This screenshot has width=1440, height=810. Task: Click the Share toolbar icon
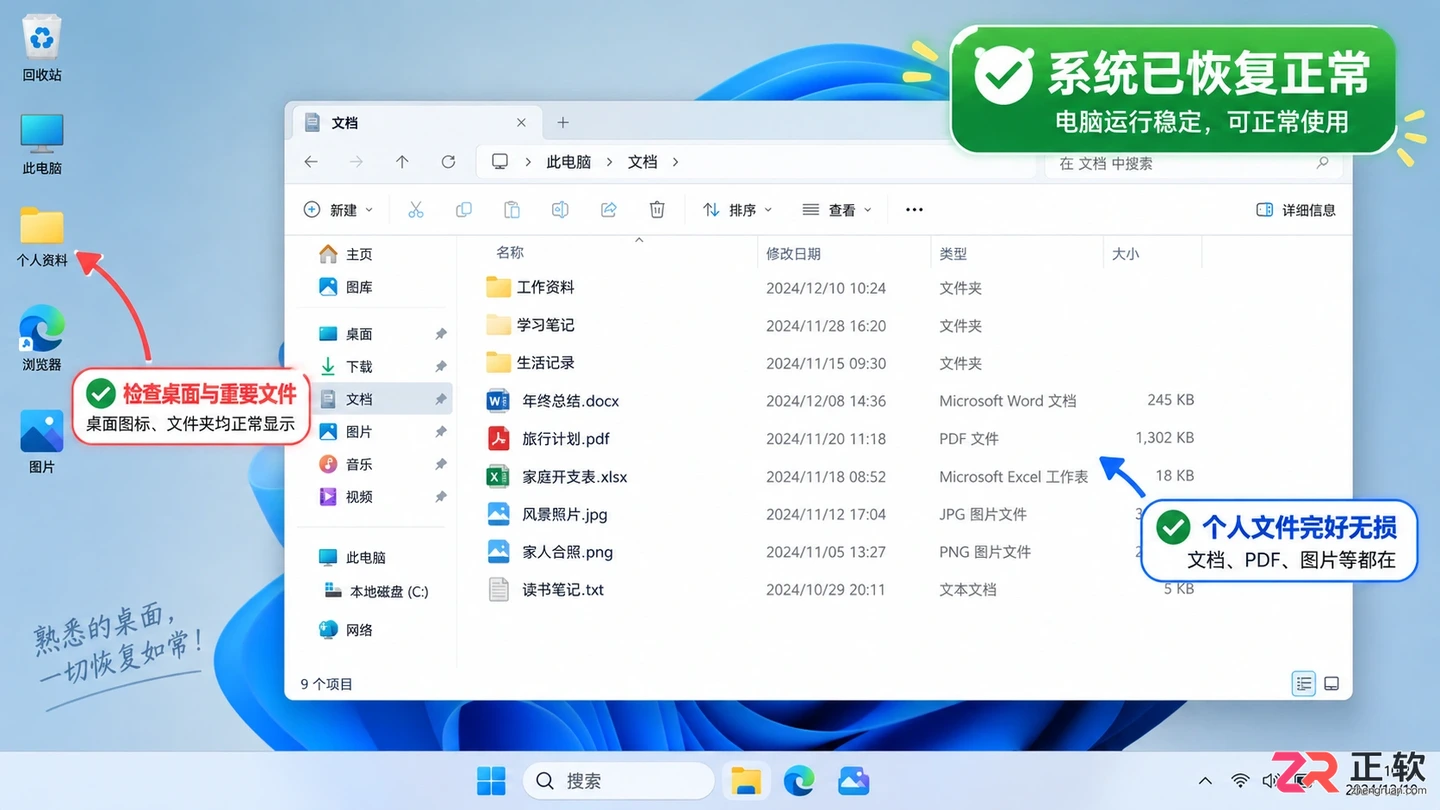pos(608,210)
